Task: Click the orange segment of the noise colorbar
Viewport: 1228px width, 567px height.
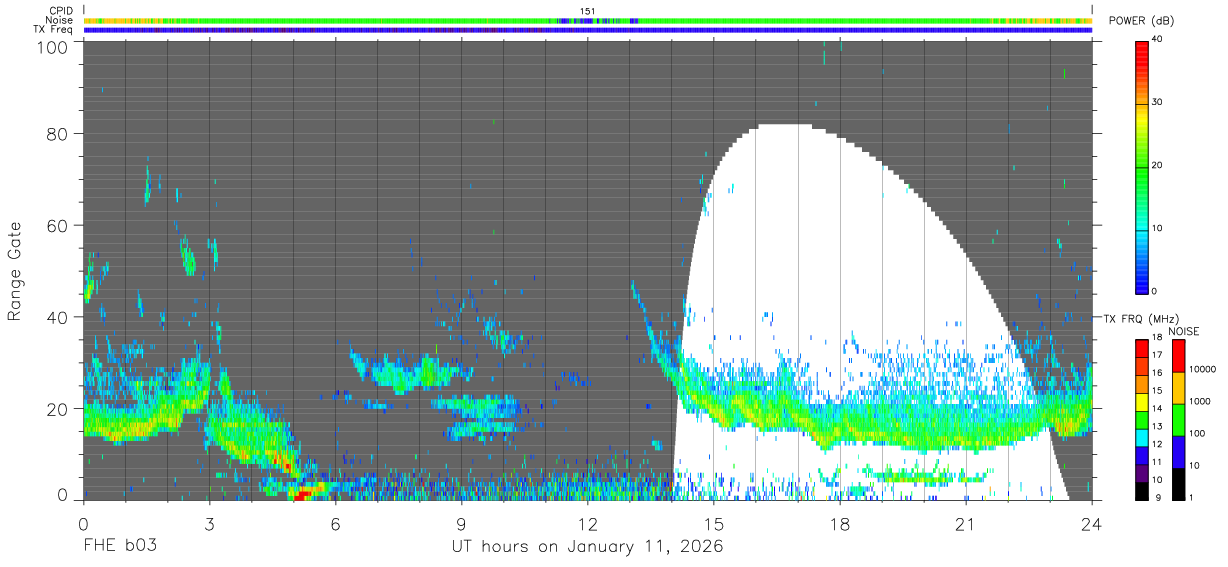Action: click(x=1177, y=387)
